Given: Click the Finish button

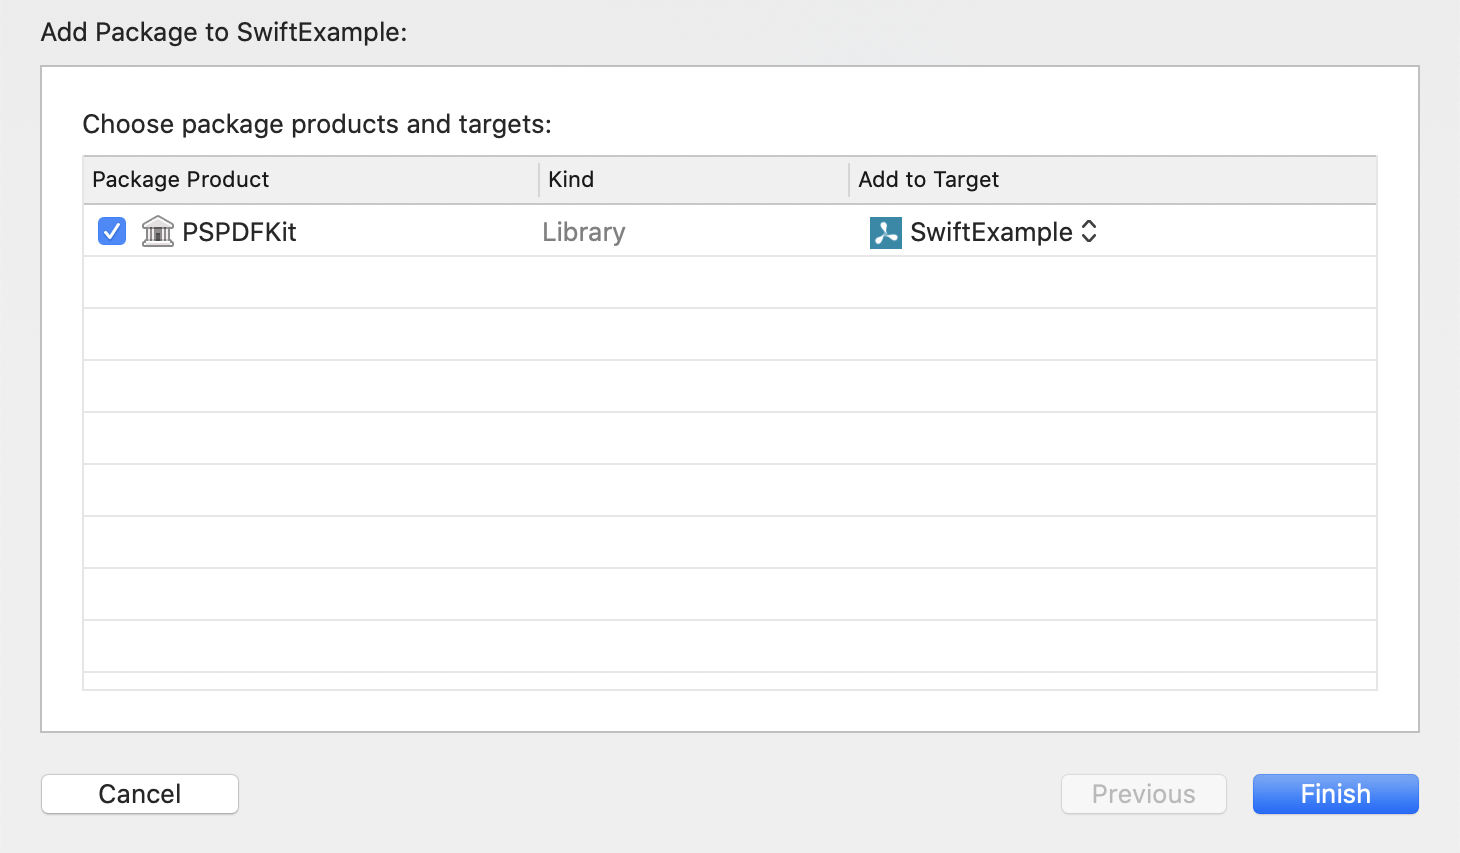Looking at the screenshot, I should [1335, 793].
